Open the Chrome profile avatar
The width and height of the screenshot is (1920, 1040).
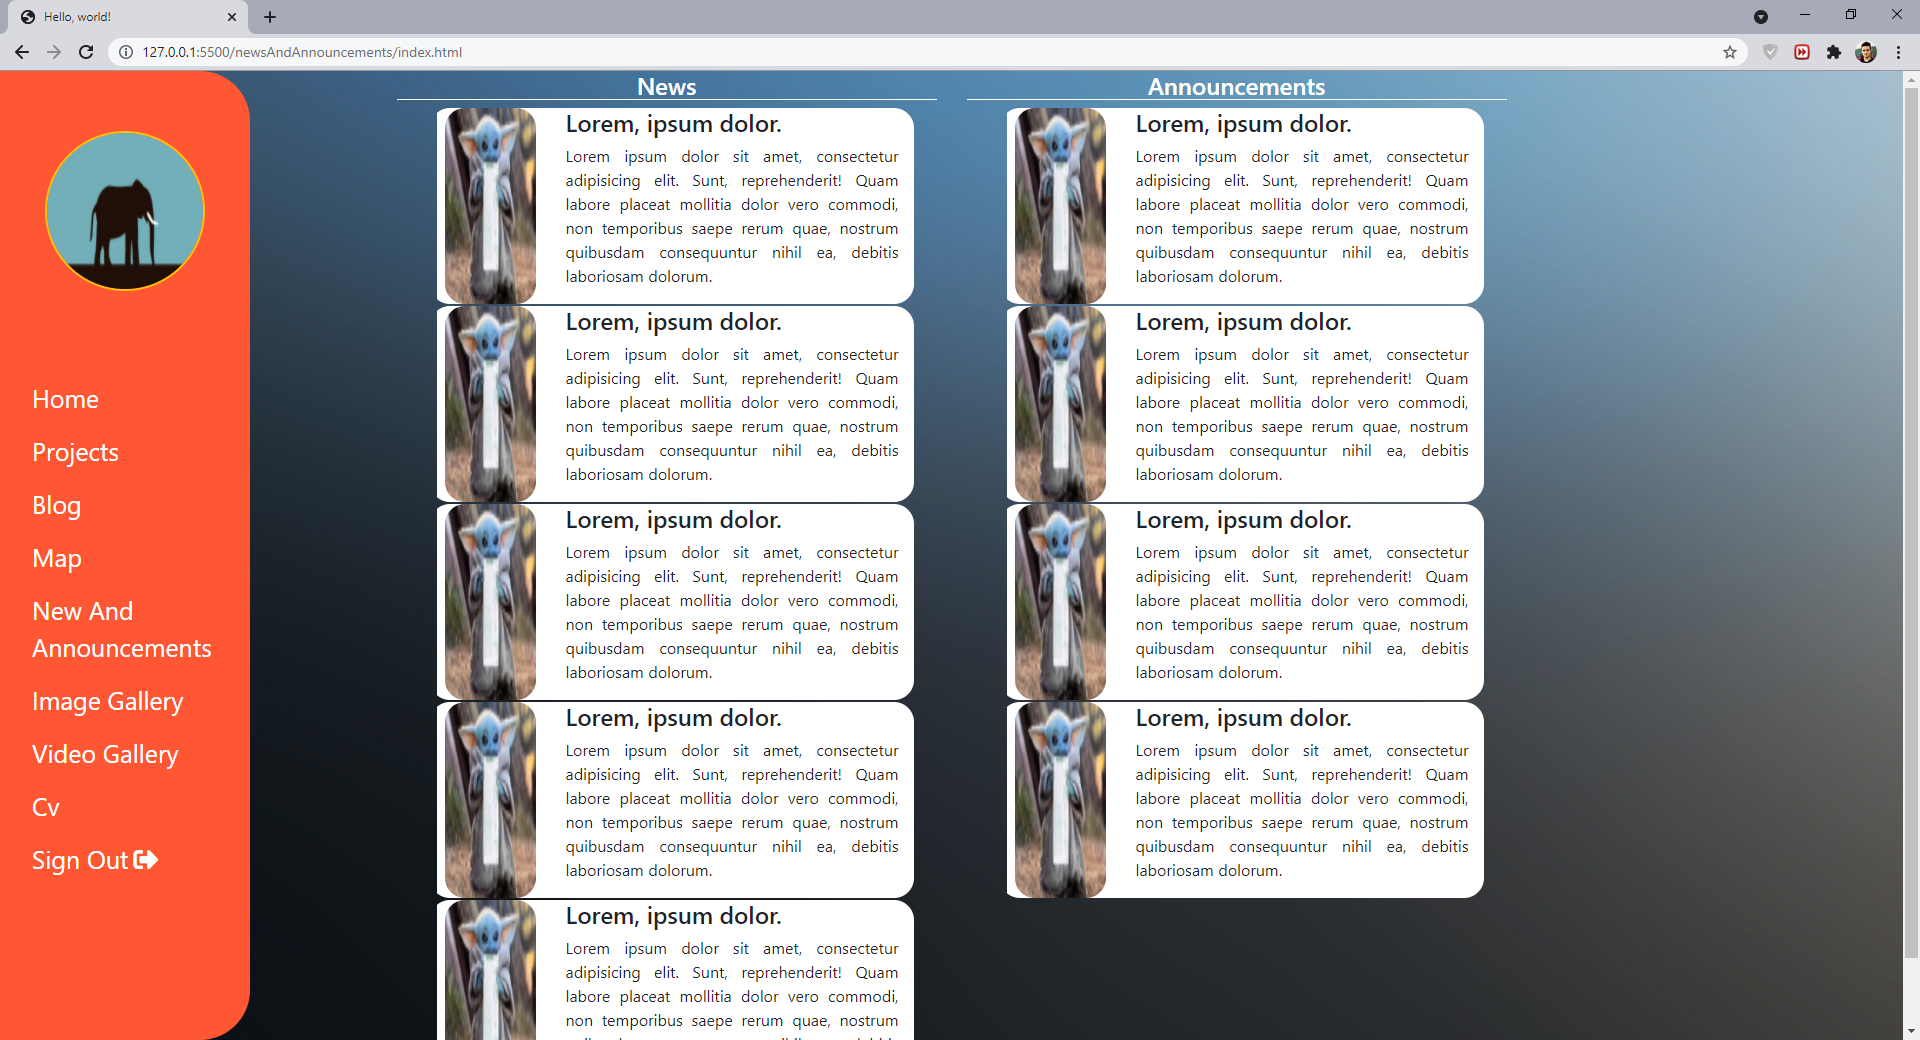click(x=1866, y=52)
